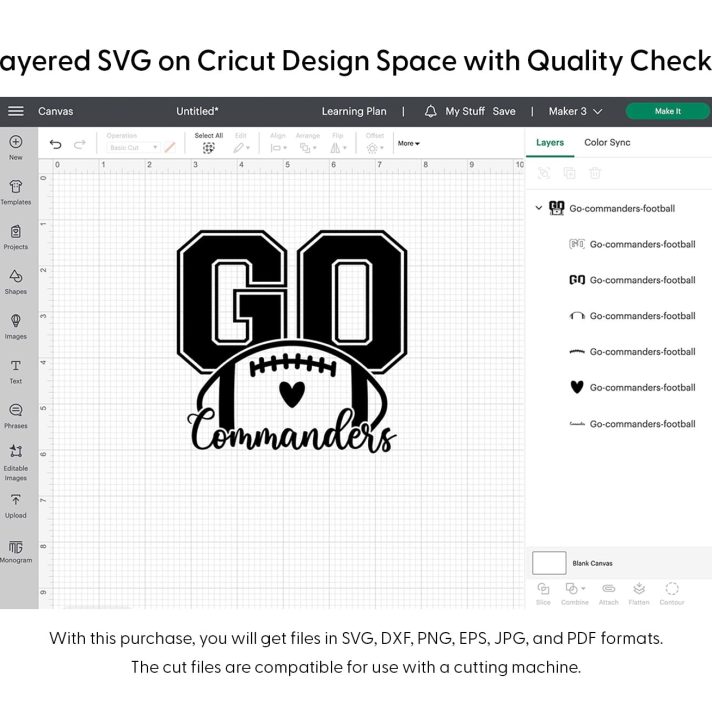Select the GO outline layer
The image size is (712, 712).
(x=632, y=244)
